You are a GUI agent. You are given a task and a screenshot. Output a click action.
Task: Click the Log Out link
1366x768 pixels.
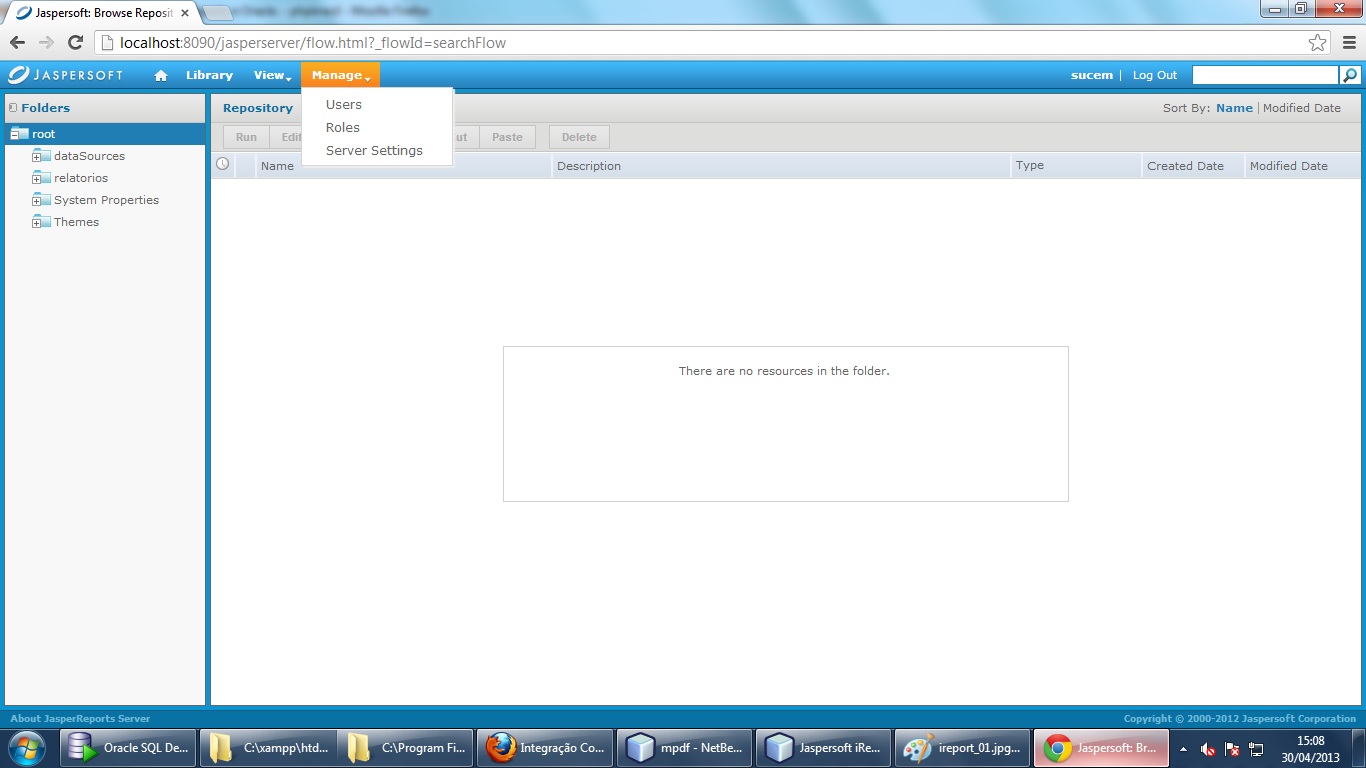1154,76
